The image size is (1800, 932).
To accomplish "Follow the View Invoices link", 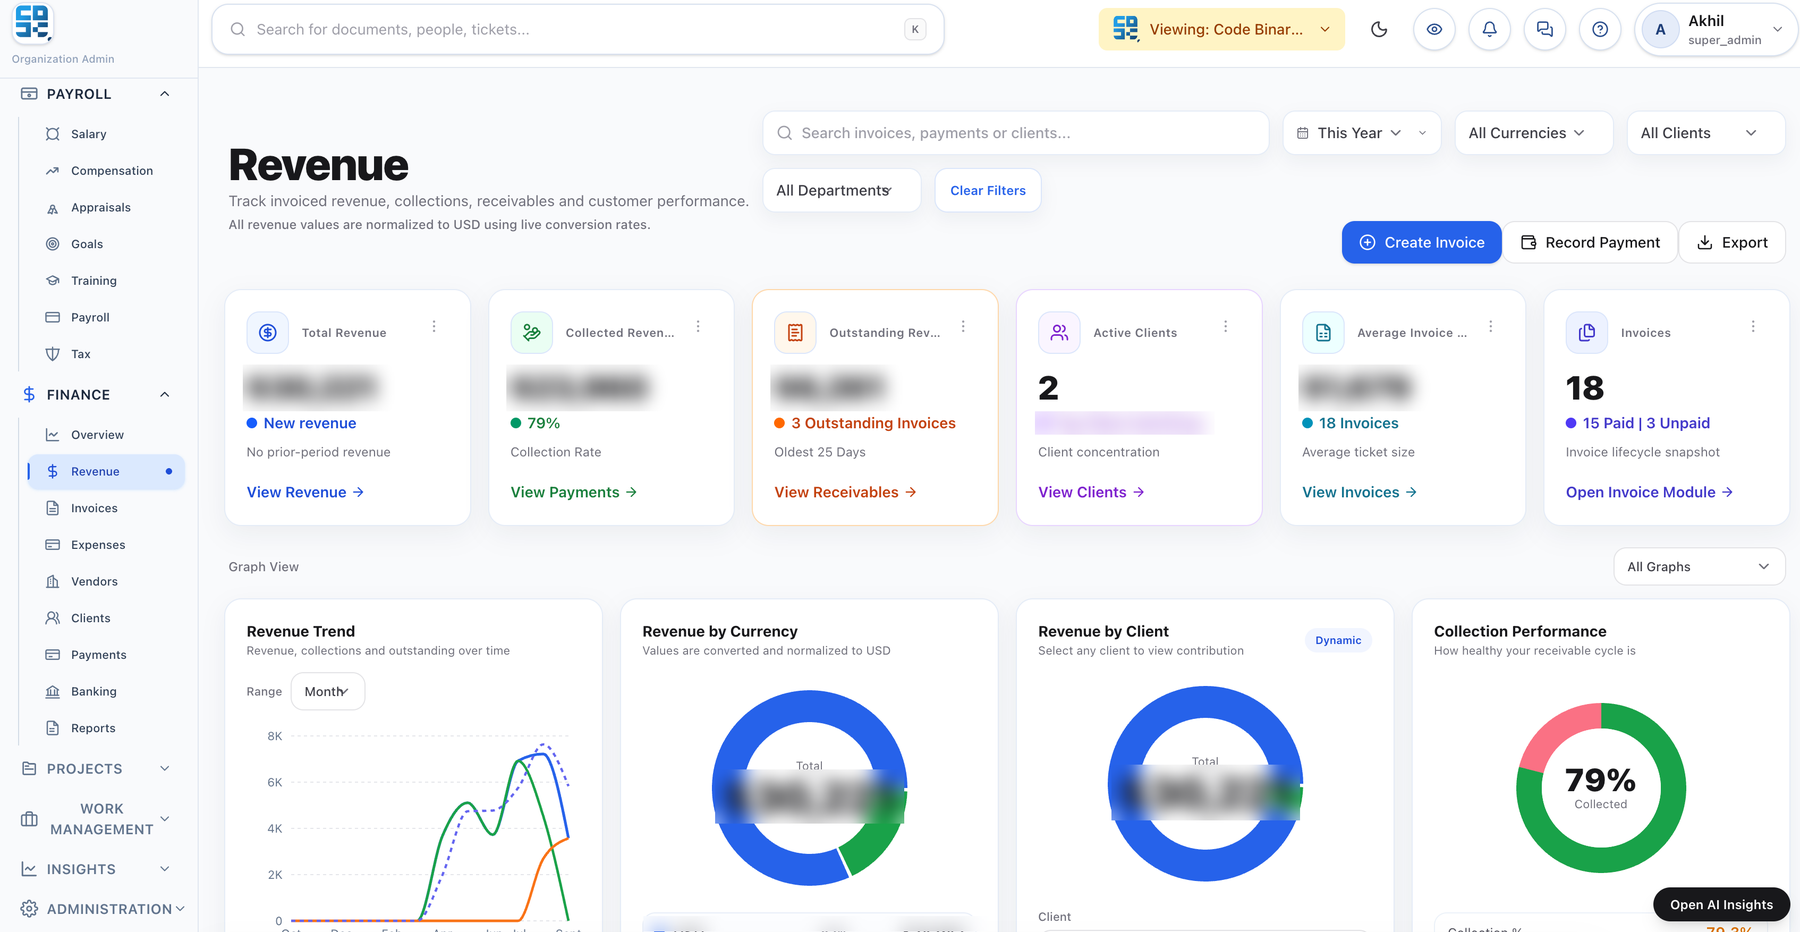I will (1359, 492).
